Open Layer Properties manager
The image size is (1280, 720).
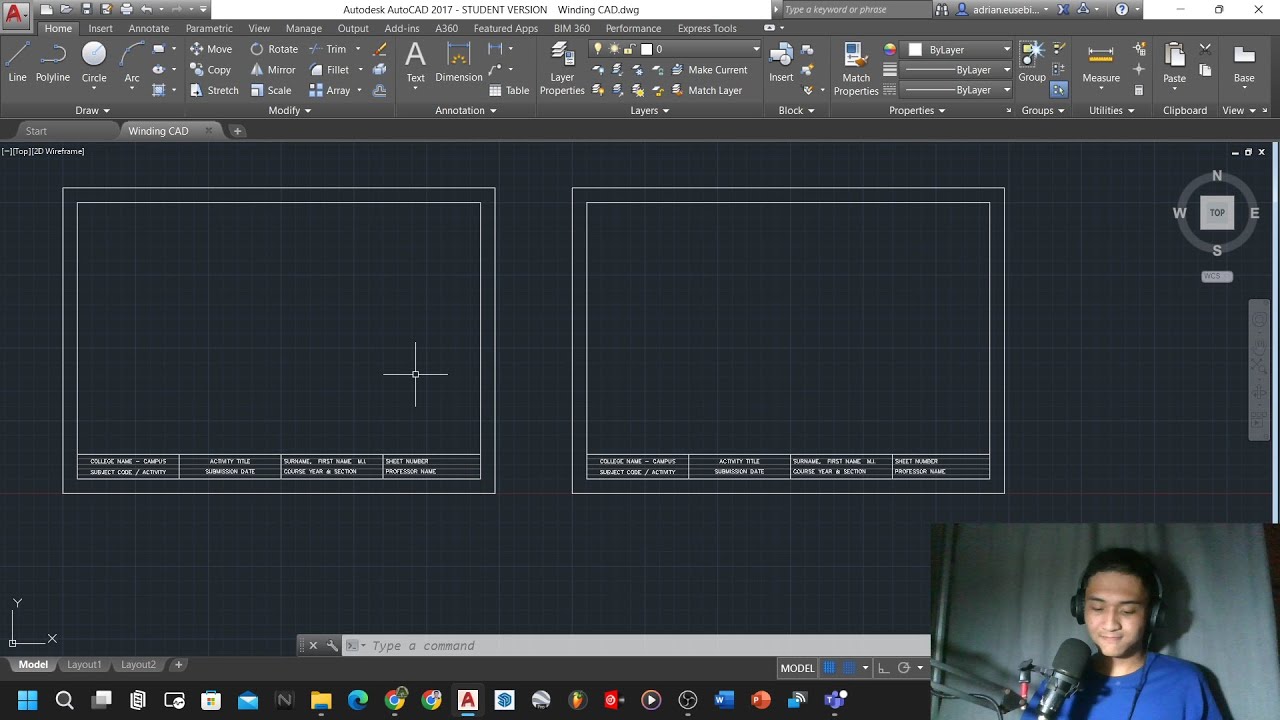click(x=562, y=69)
